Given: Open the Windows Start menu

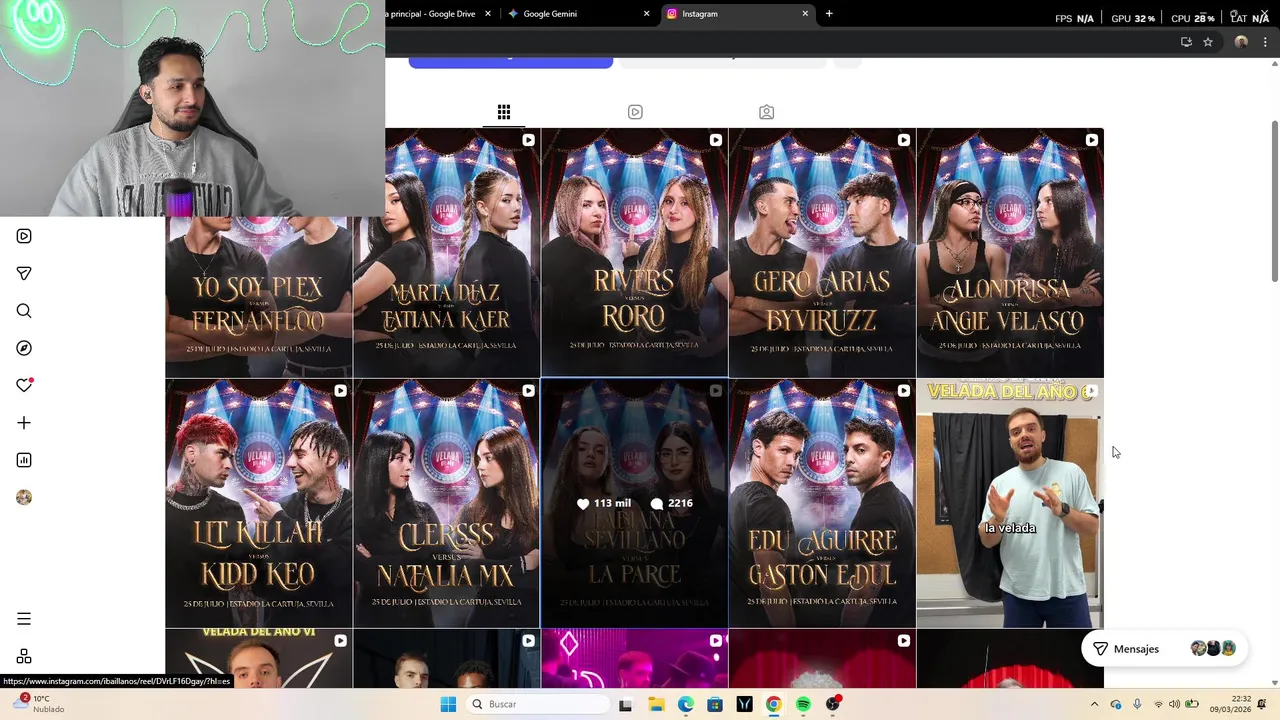Looking at the screenshot, I should [448, 704].
